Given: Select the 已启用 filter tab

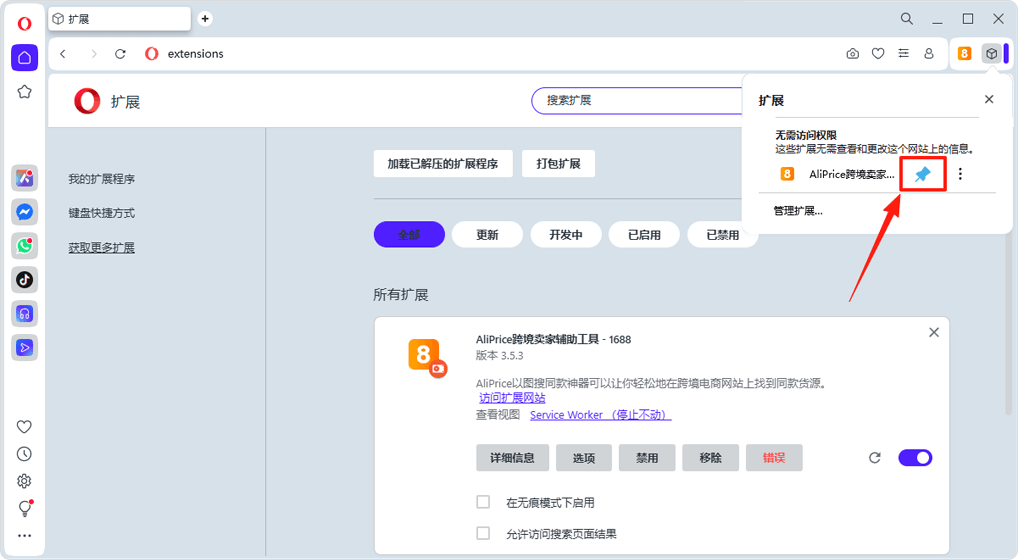Looking at the screenshot, I should click(644, 235).
